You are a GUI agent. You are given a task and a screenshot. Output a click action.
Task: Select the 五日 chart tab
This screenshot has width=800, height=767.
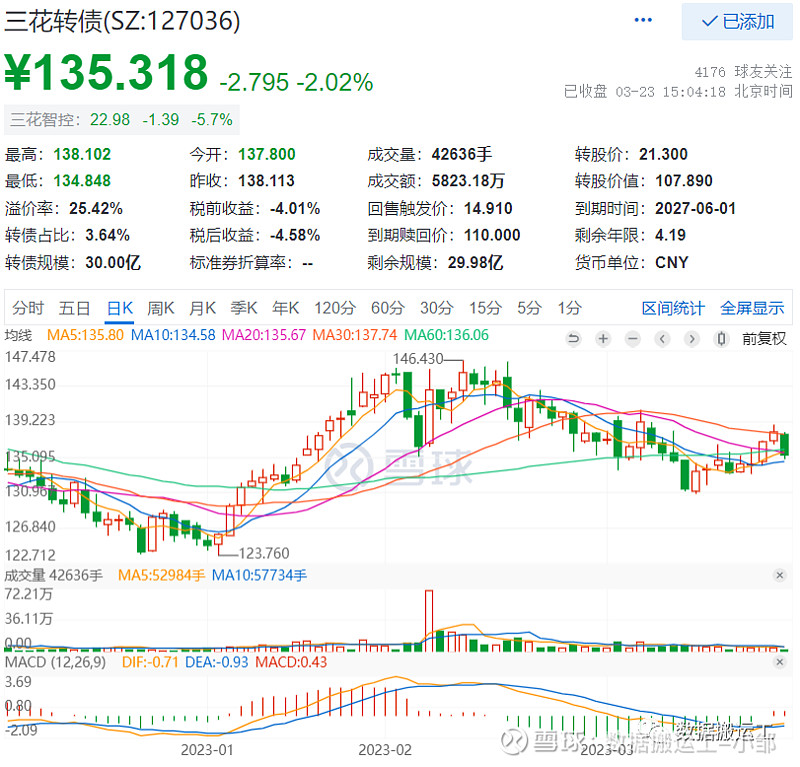[74, 308]
